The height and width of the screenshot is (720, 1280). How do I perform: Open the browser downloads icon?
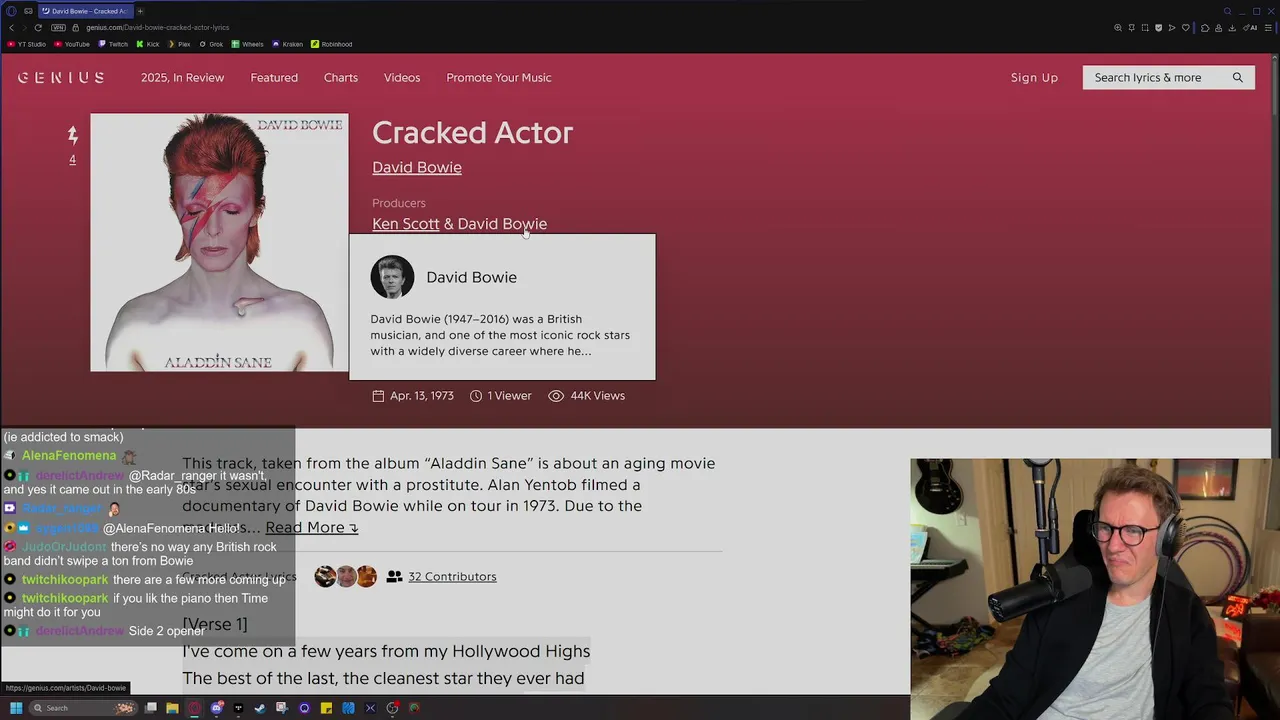(x=1232, y=28)
